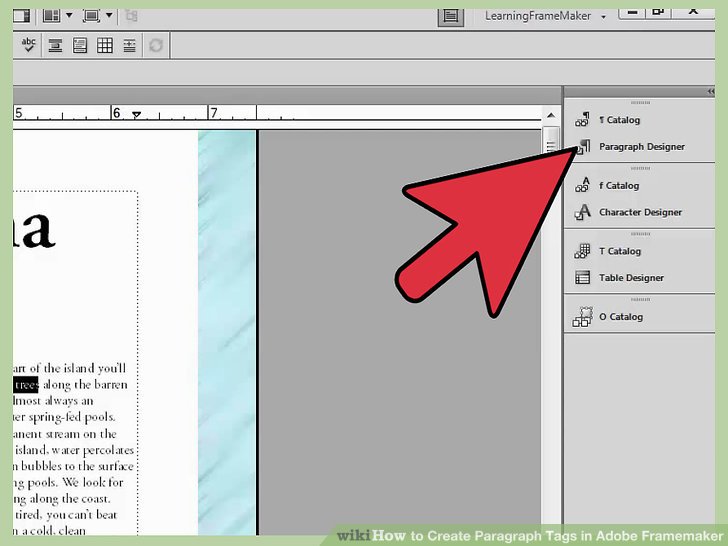Open the LearningFrameMaker workspace dropdown

coord(546,16)
